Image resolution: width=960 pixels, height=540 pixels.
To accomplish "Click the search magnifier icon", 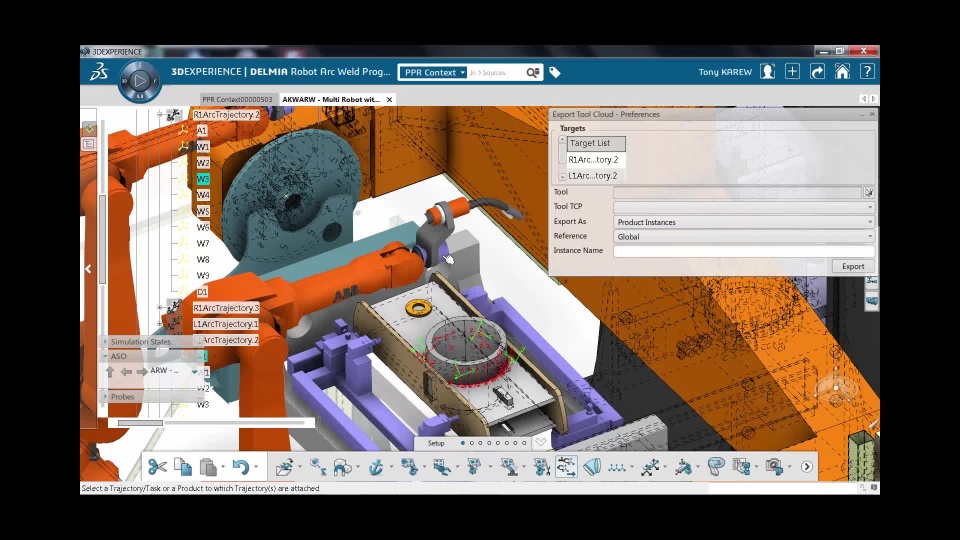I will coord(533,72).
